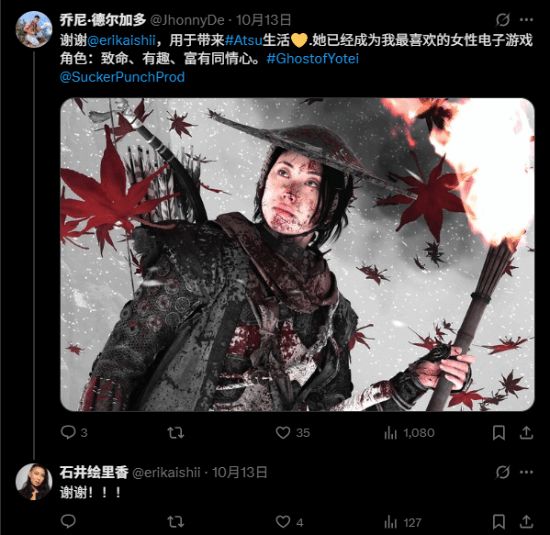Retweet 石井绘里香's reply

(x=176, y=522)
